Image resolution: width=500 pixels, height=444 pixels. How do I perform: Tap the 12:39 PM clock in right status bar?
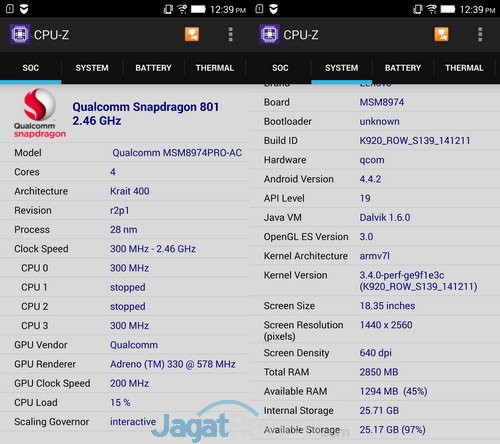[478, 10]
